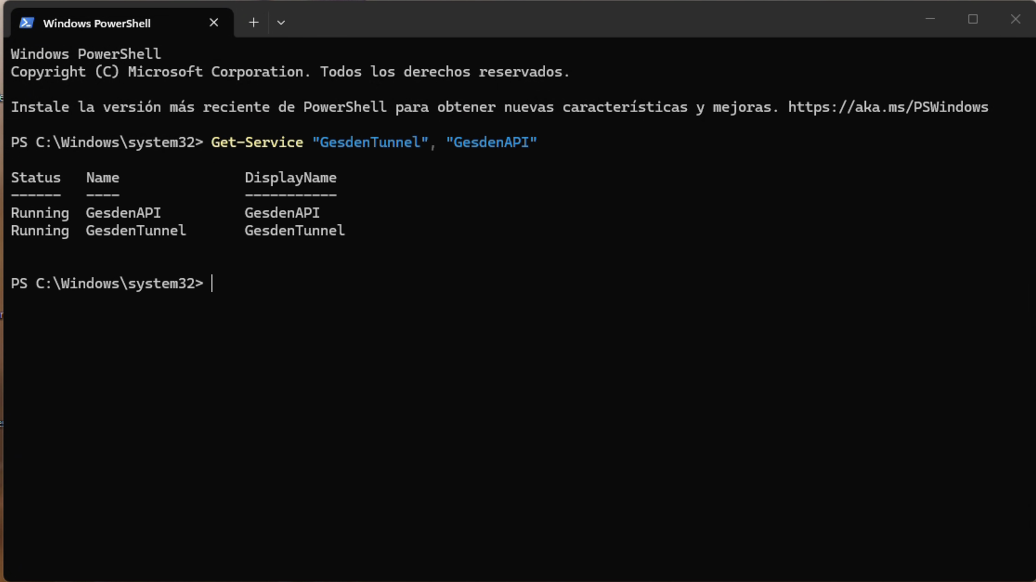The image size is (1036, 582).
Task: Open a new tab with plus button
Action: (253, 22)
